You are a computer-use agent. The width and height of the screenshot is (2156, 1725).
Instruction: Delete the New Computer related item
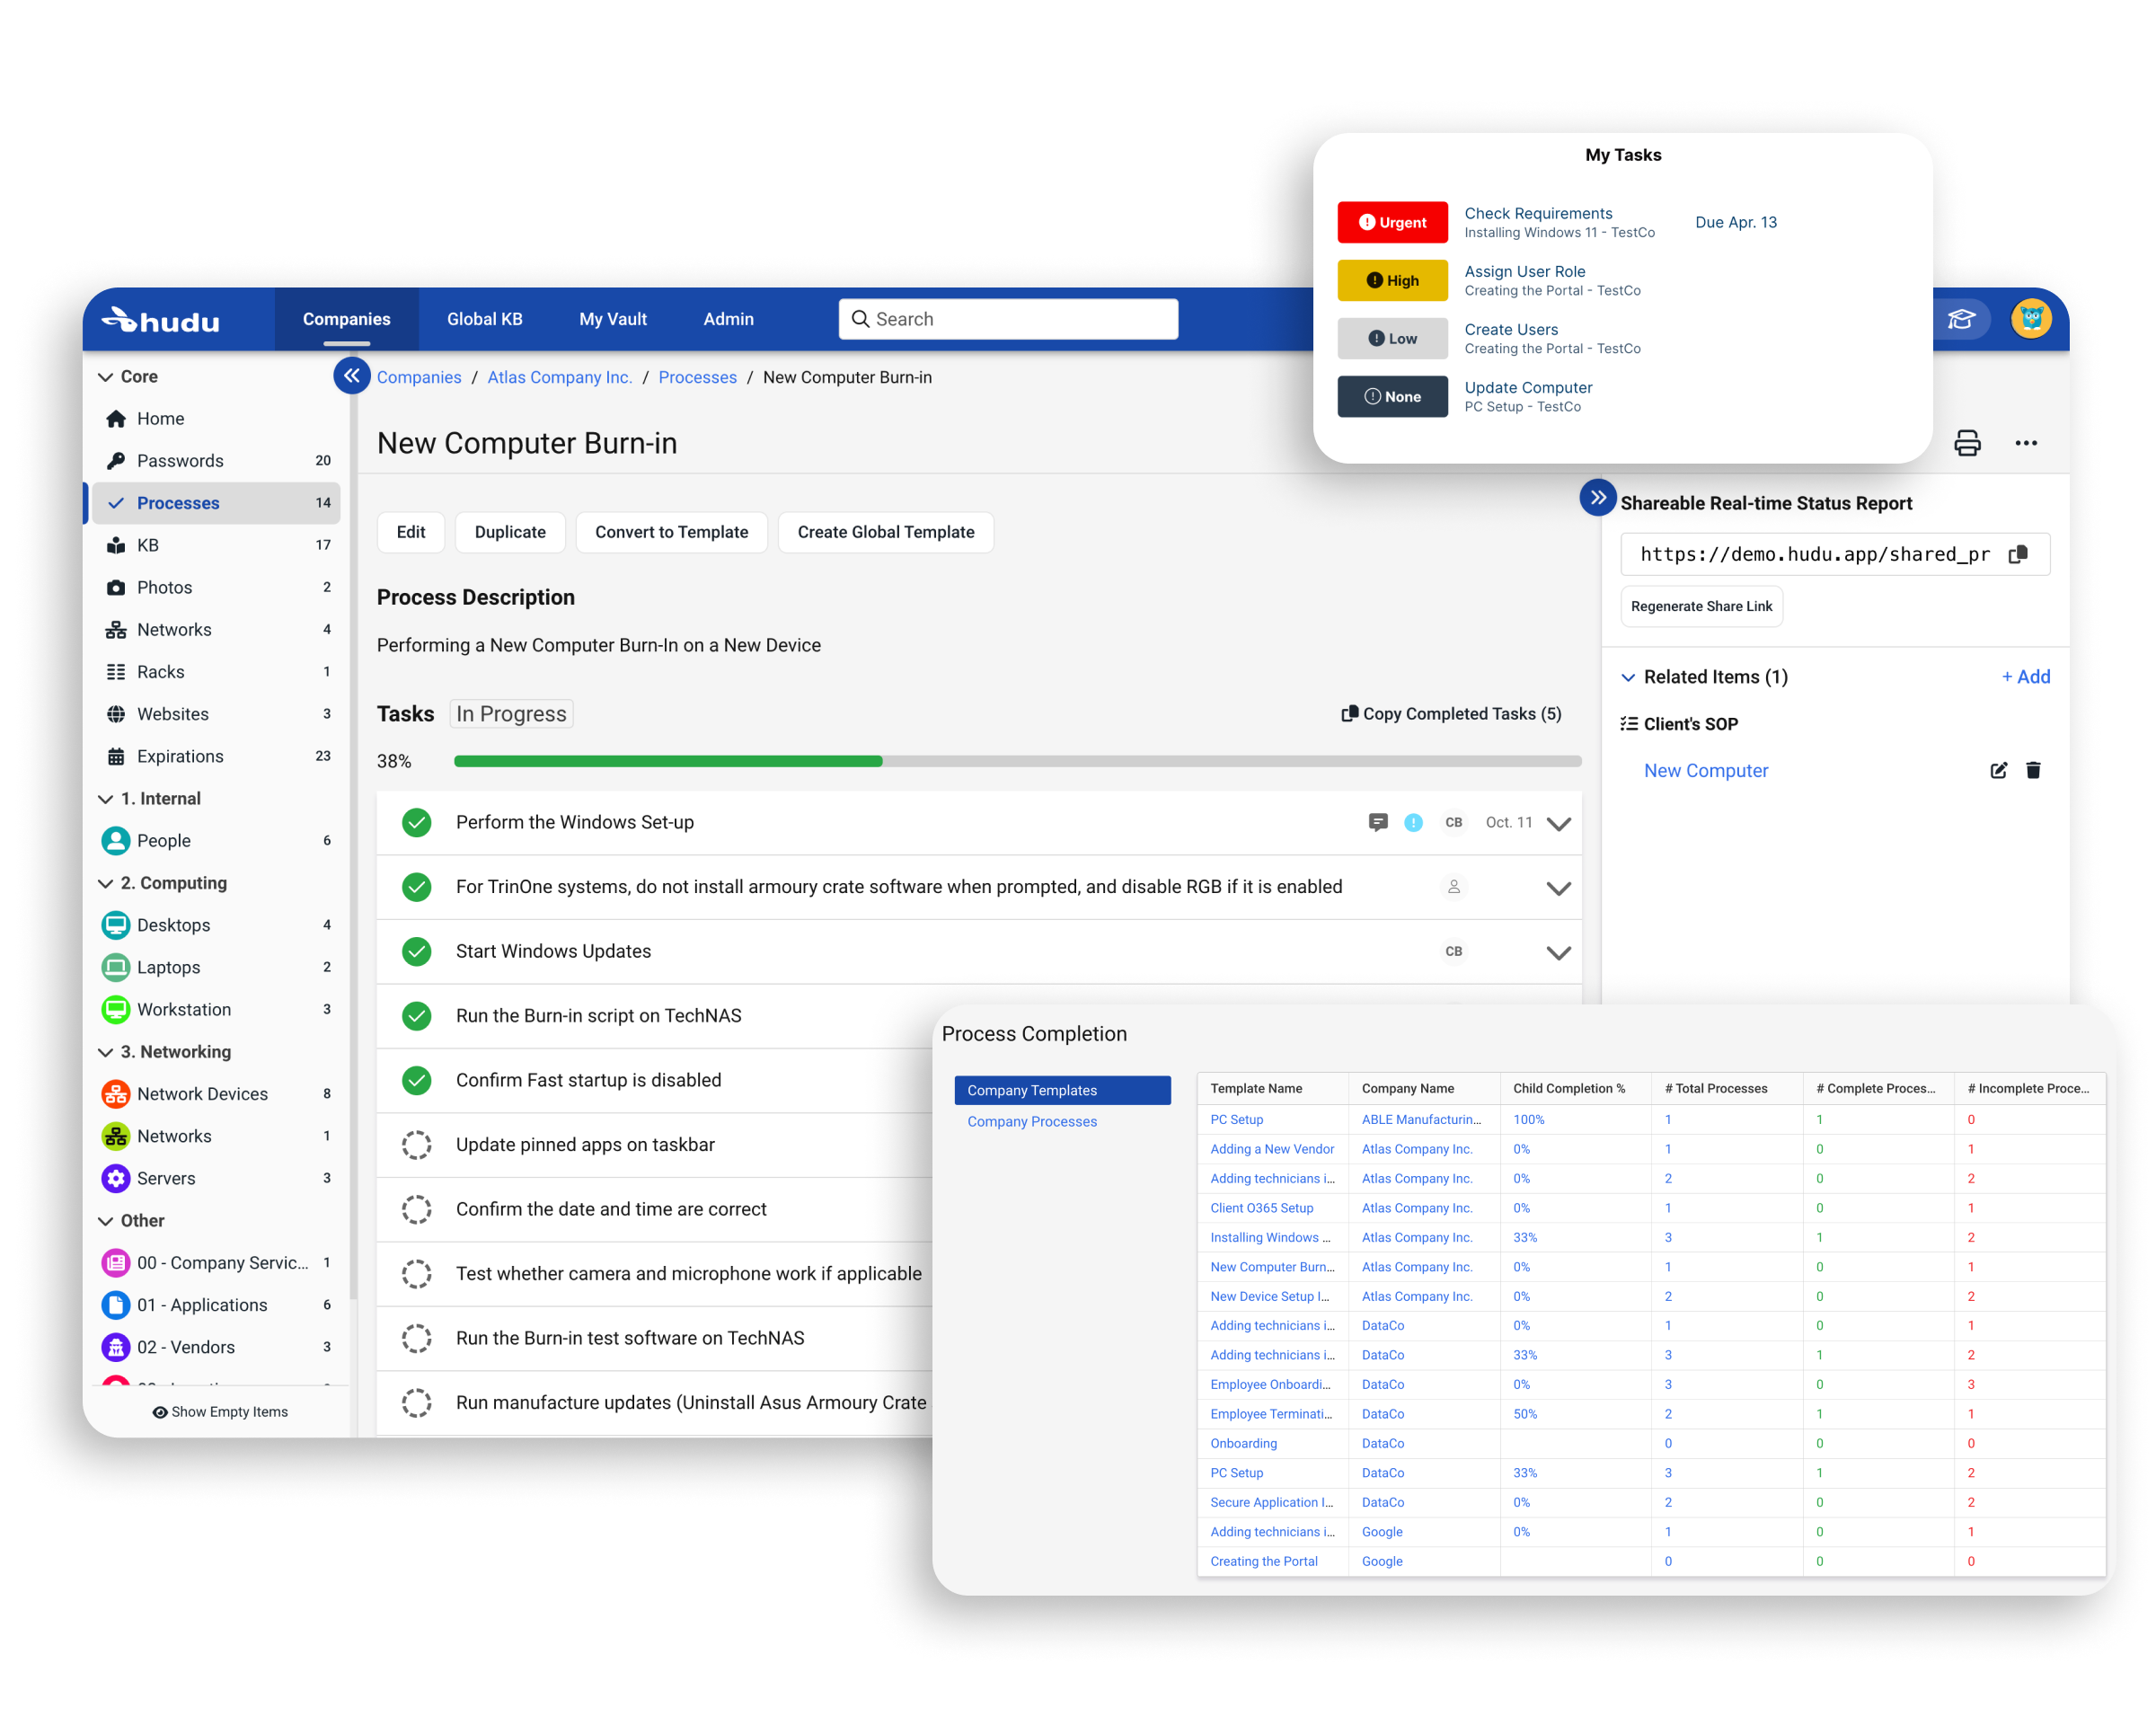point(2033,770)
